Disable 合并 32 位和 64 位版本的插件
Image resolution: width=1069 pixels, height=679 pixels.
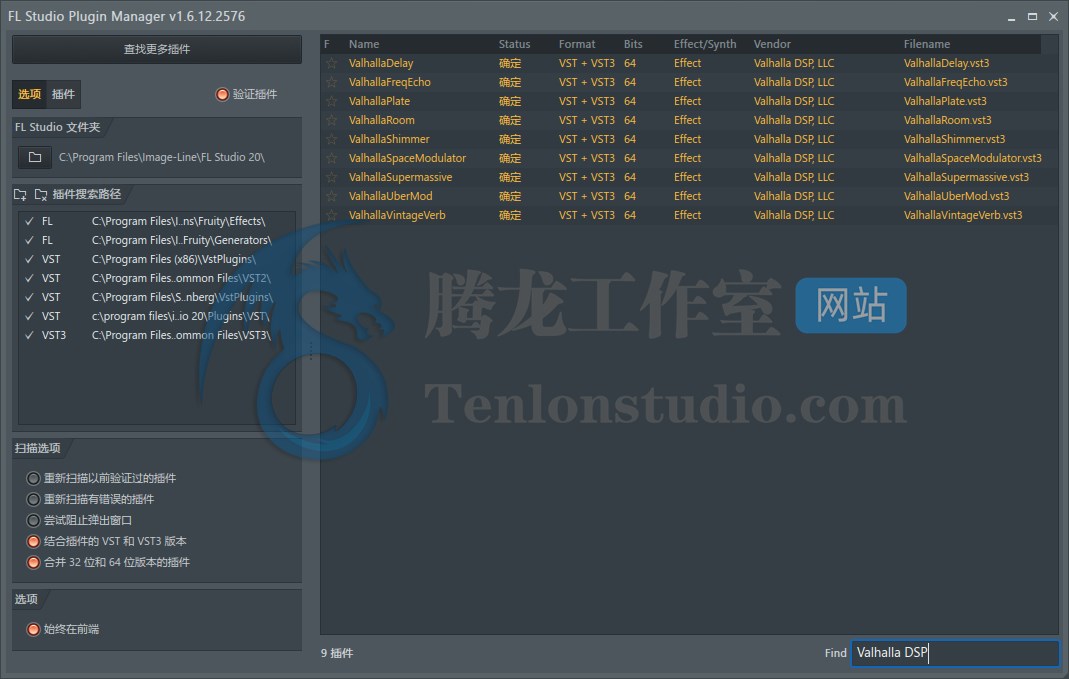(33, 562)
